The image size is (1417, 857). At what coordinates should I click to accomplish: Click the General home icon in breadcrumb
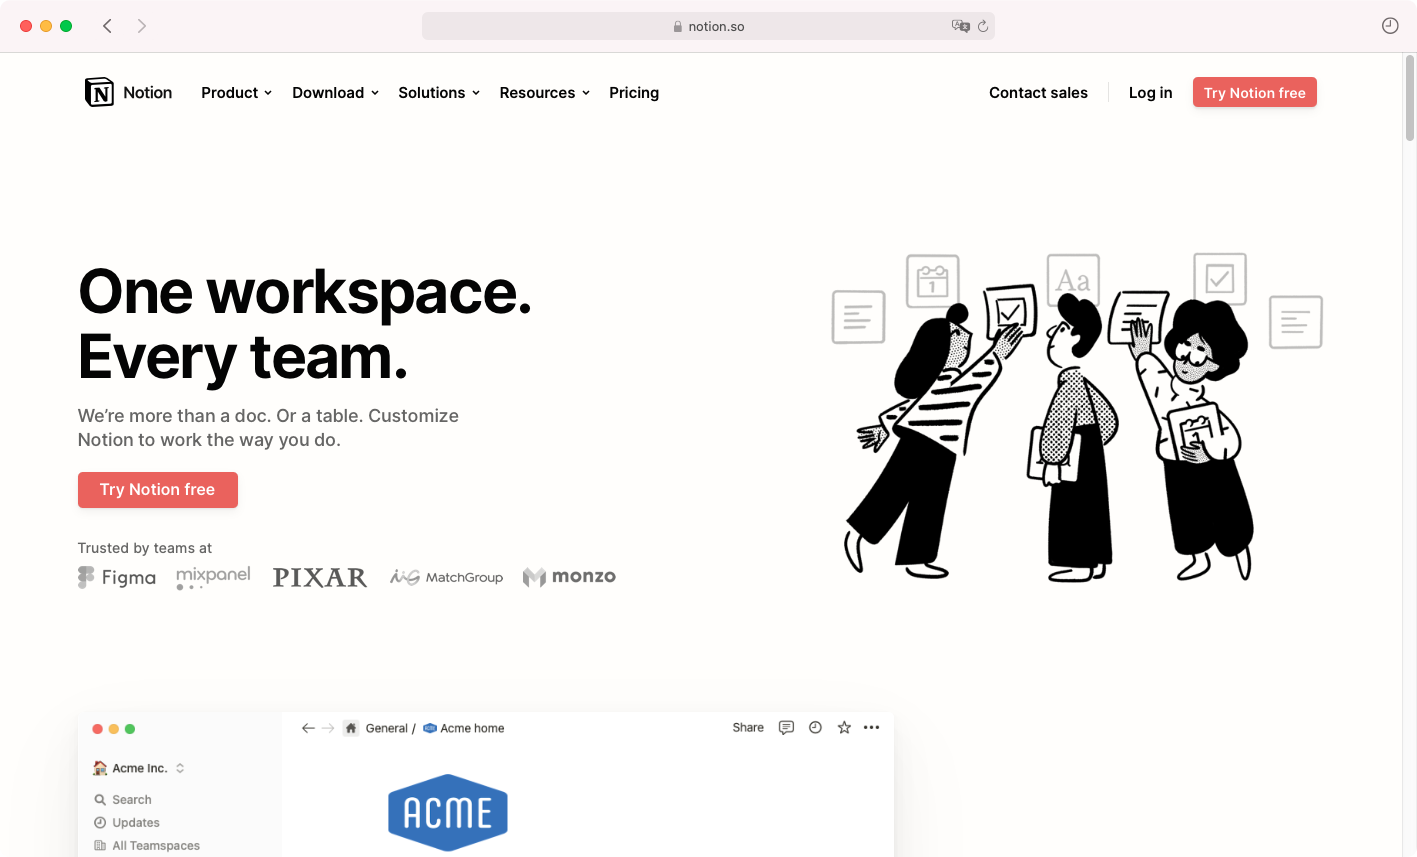[351, 728]
